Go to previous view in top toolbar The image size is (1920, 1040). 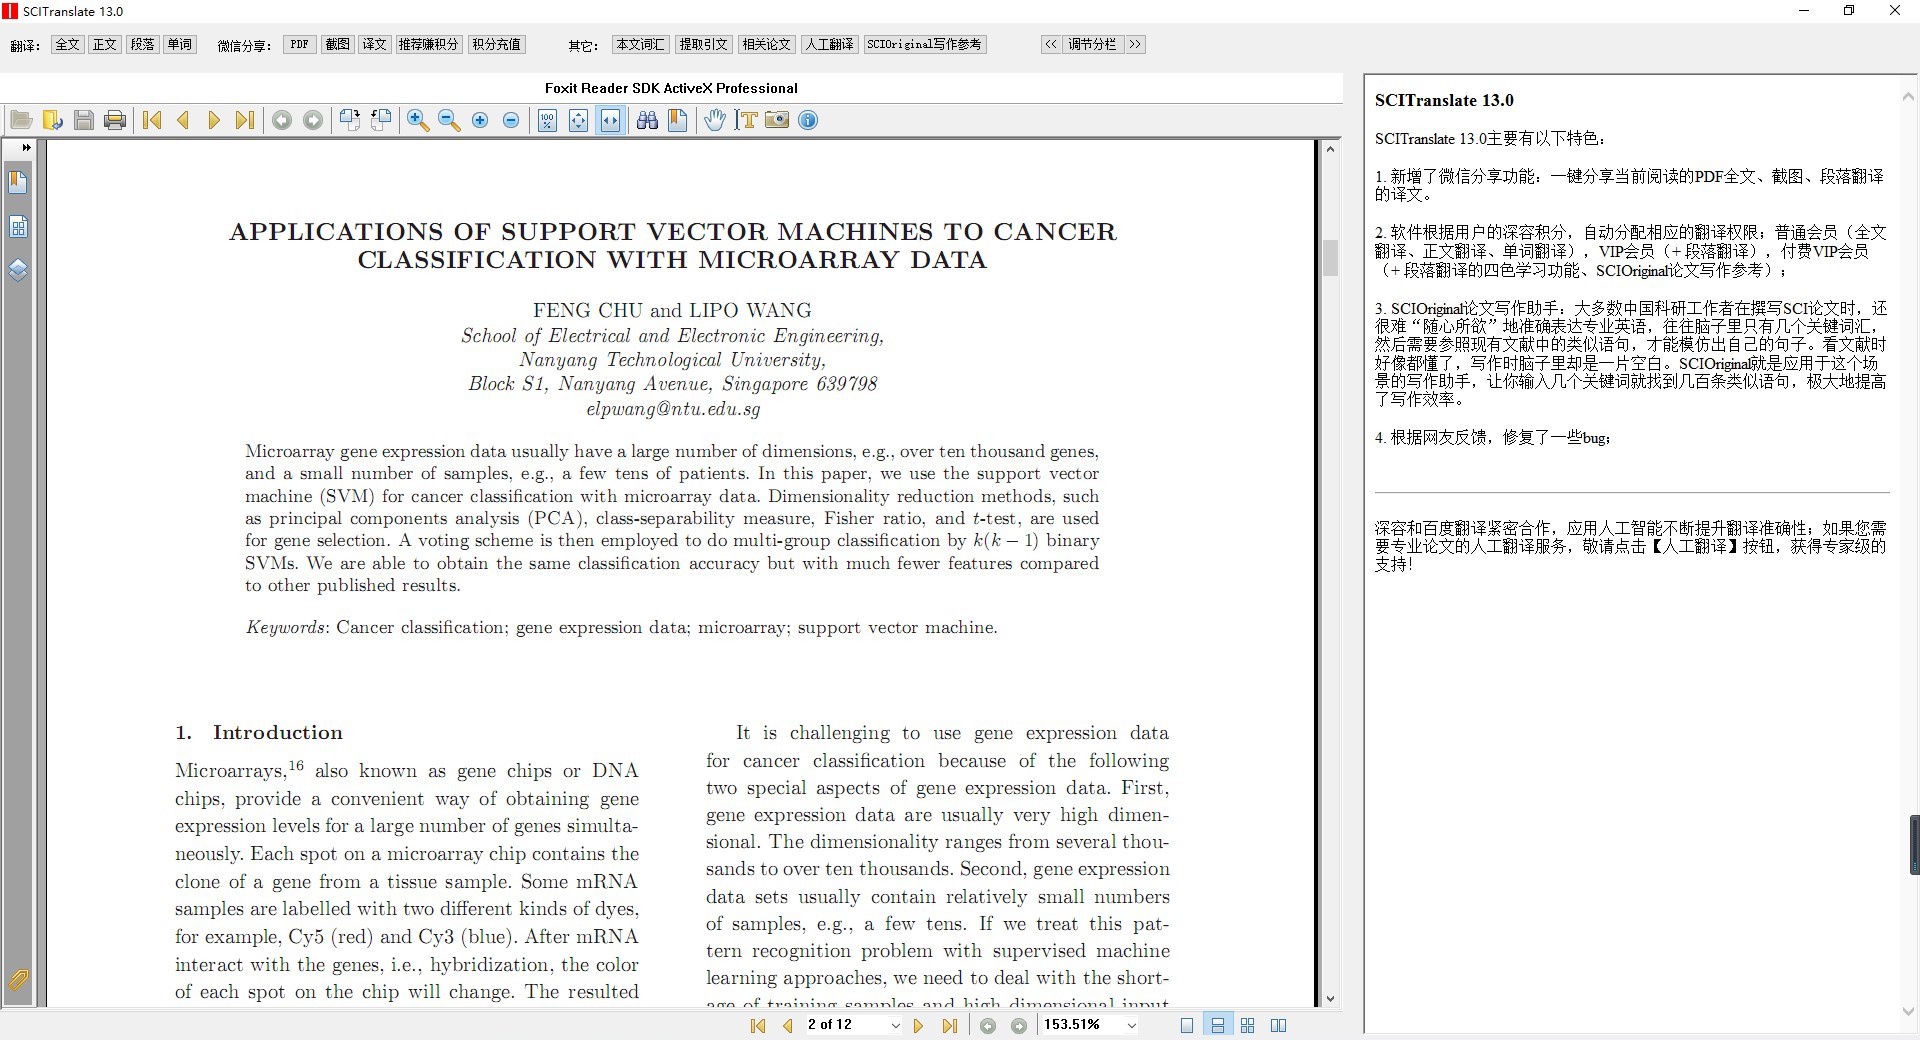point(282,120)
